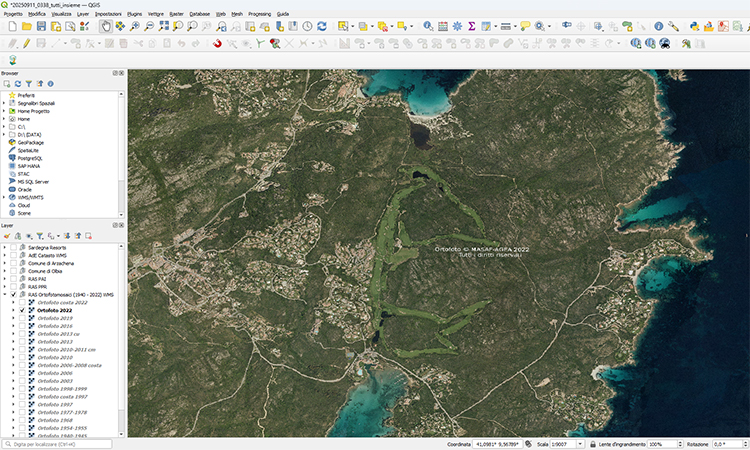
Task: Click the Statistical Summary sigma icon
Action: 471,26
